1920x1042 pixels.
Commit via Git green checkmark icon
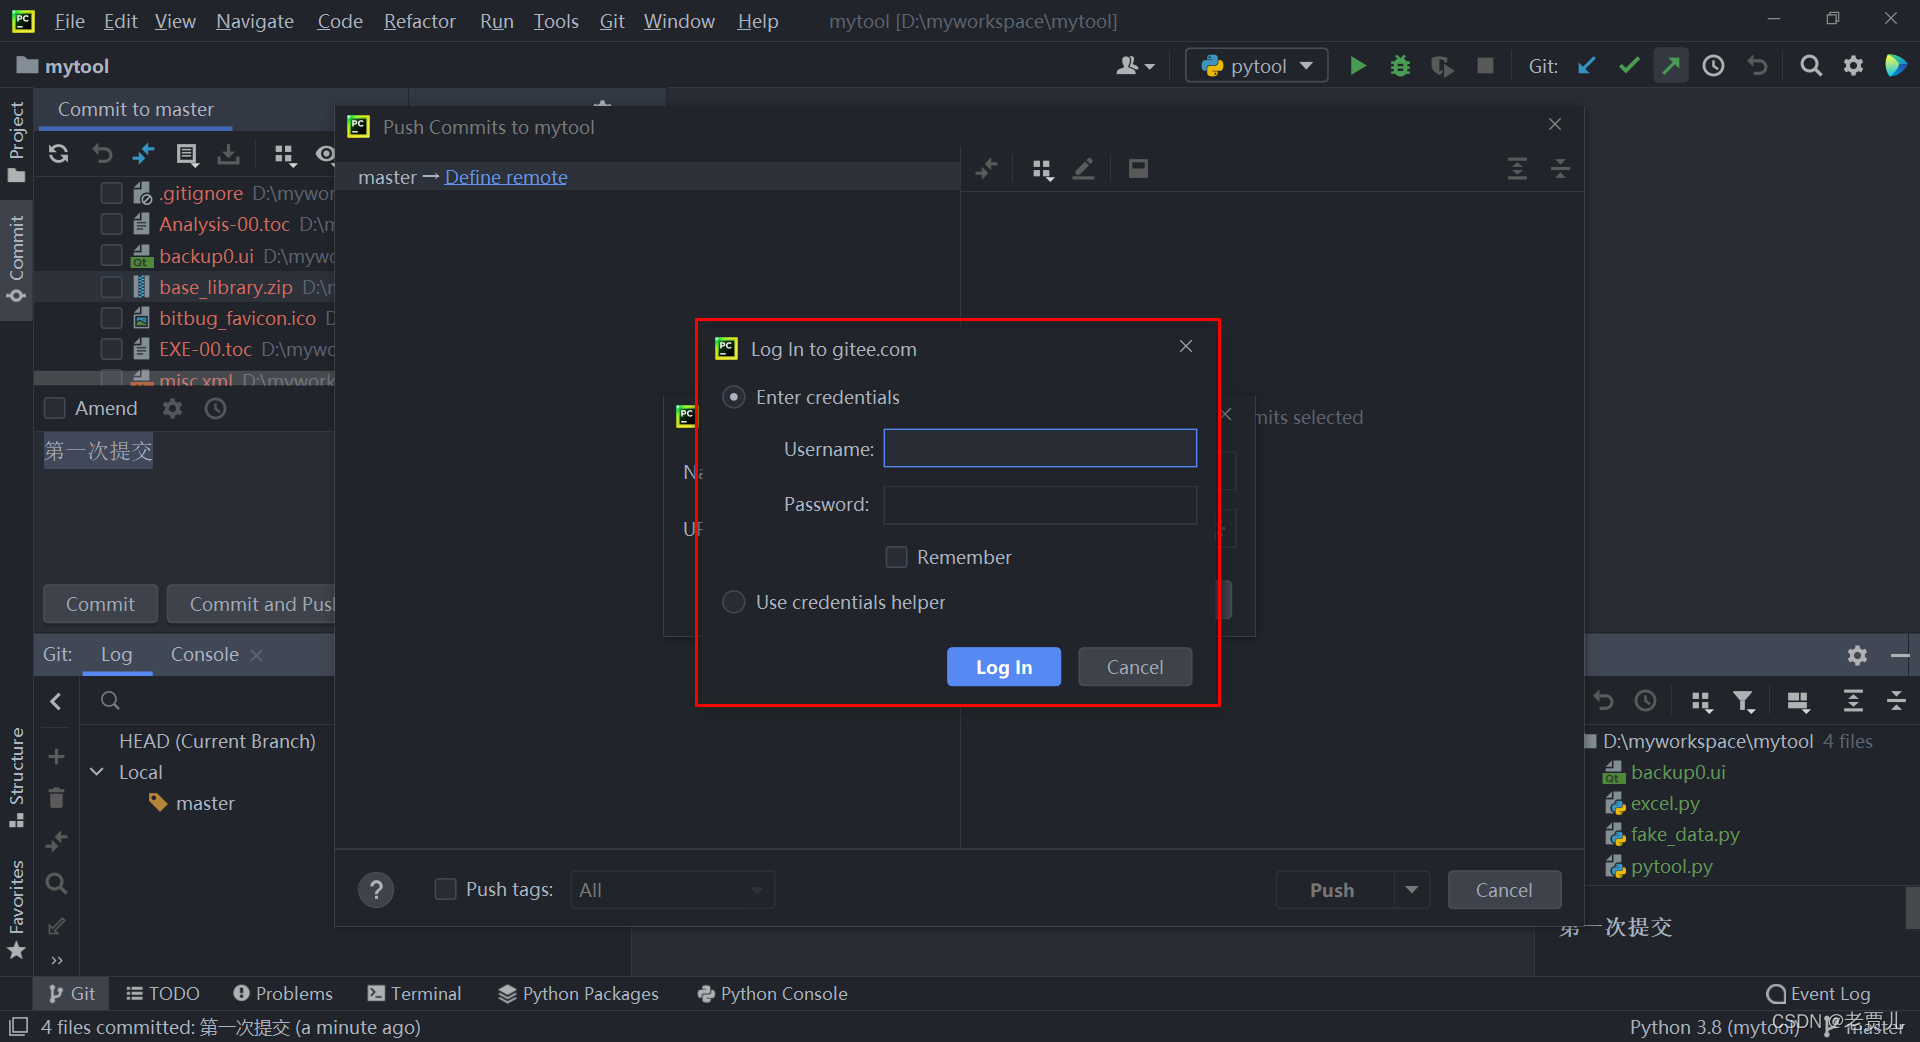[1629, 66]
